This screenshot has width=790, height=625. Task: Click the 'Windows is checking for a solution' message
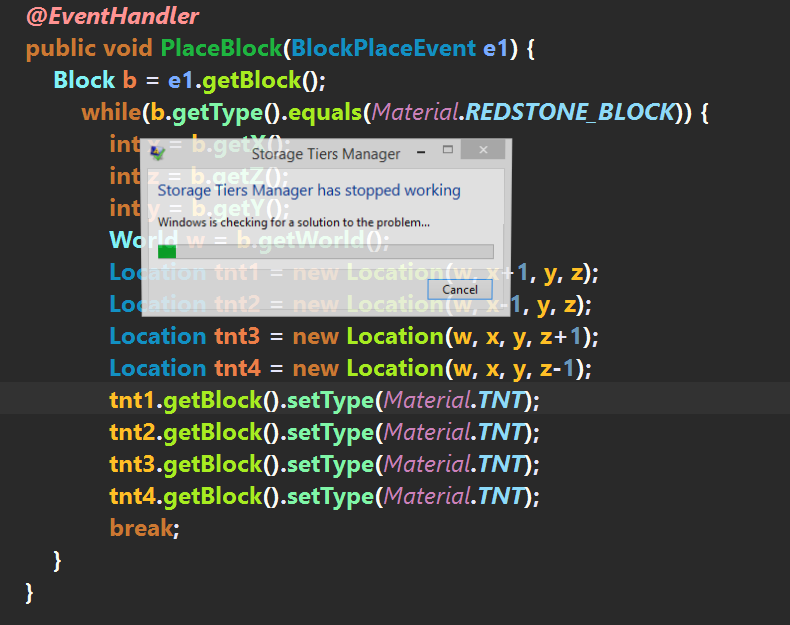pos(294,222)
